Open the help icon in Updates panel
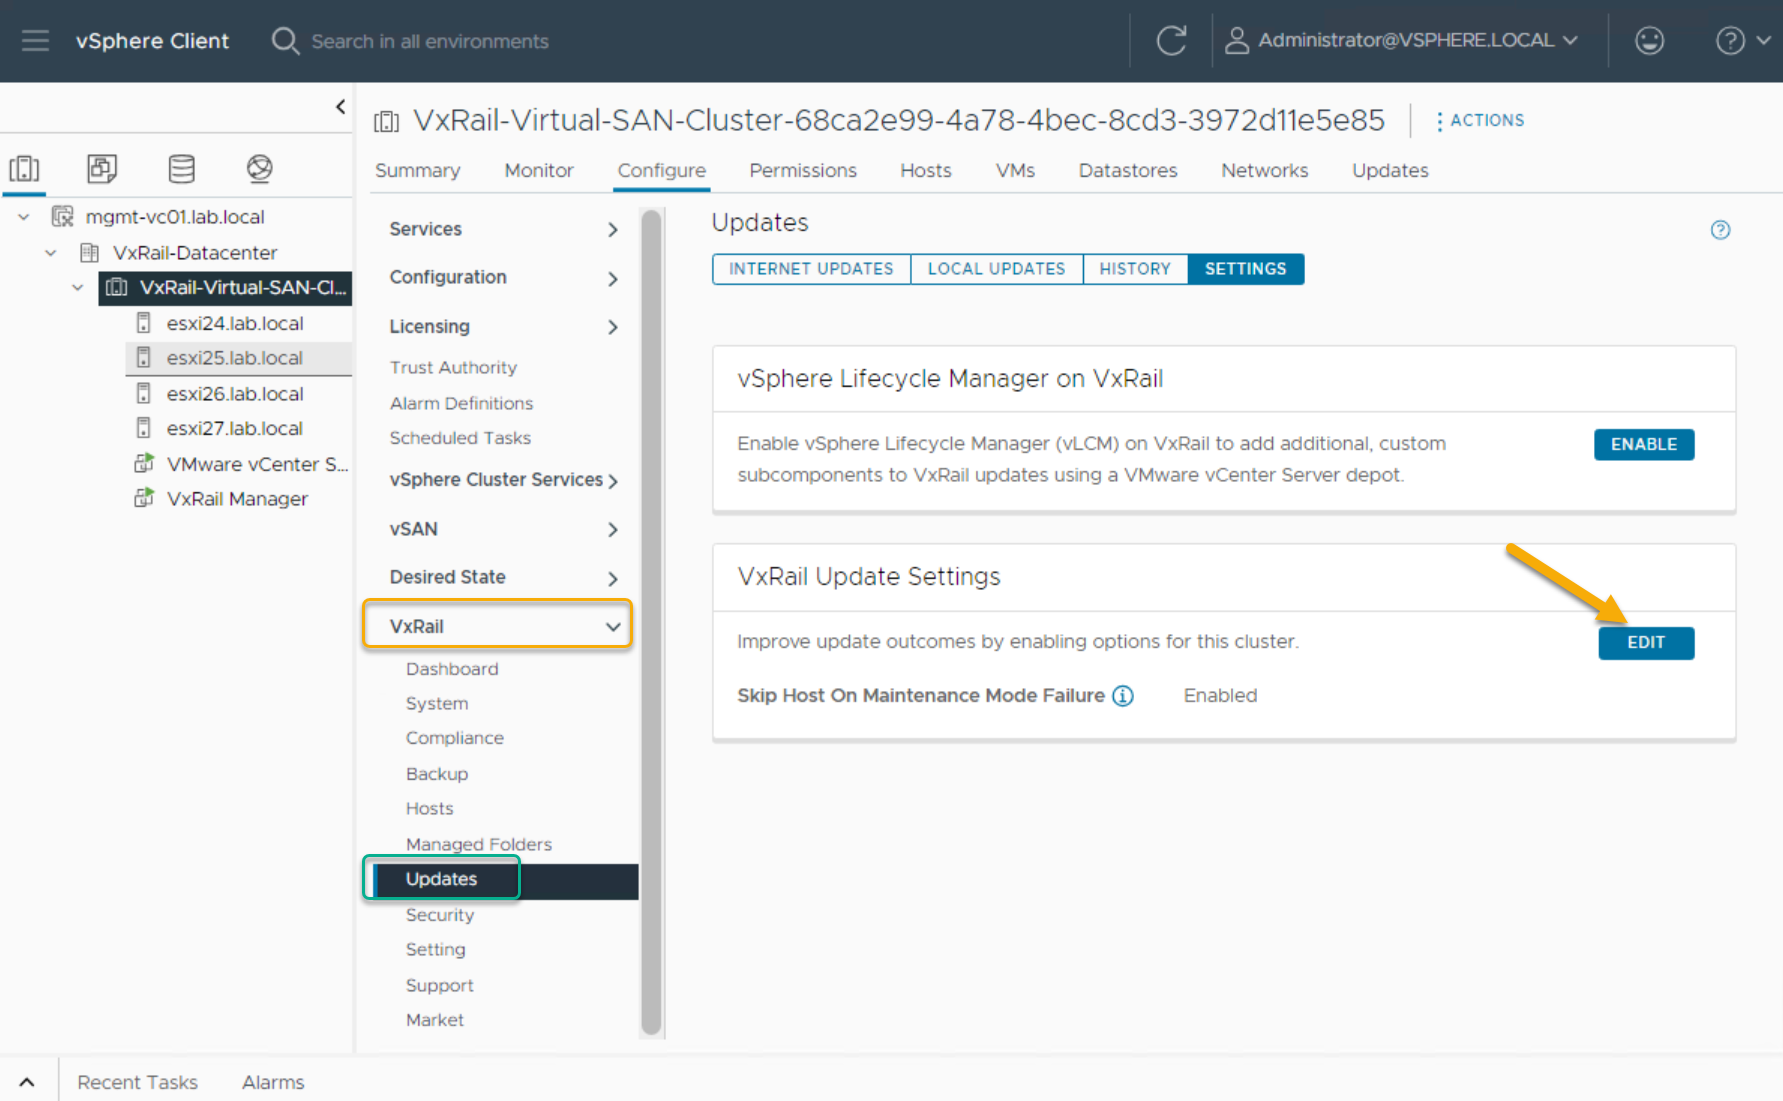The width and height of the screenshot is (1783, 1101). (1720, 230)
